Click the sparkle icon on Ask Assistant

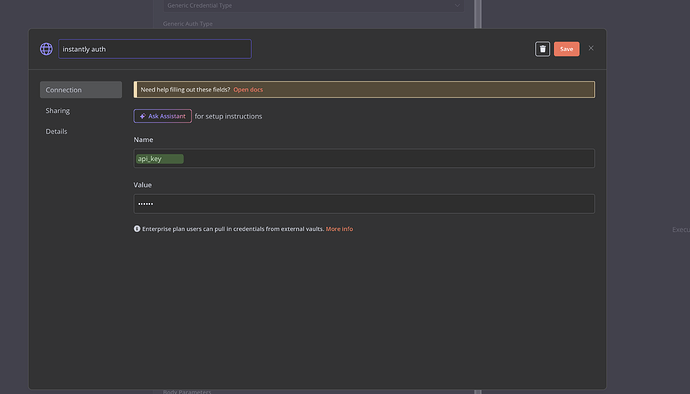(143, 116)
